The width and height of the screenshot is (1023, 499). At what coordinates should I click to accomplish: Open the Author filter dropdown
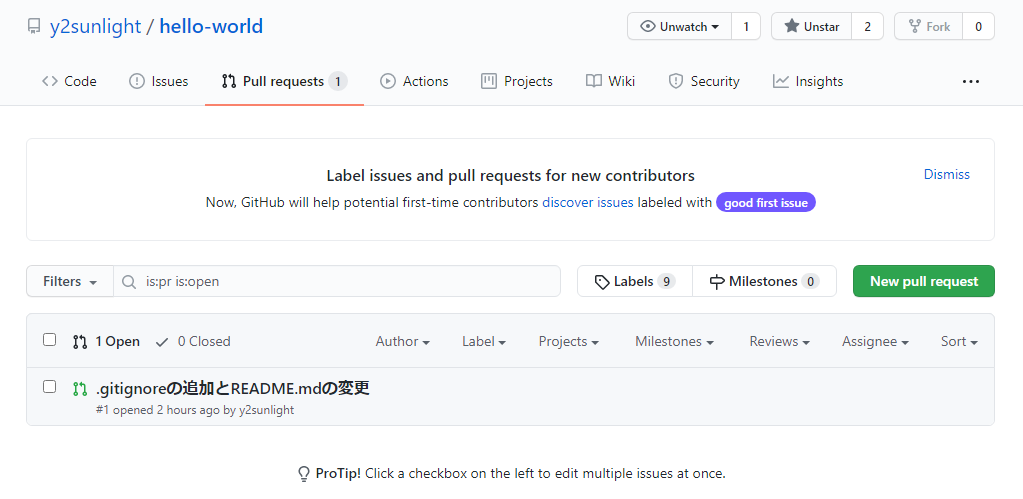coord(402,341)
